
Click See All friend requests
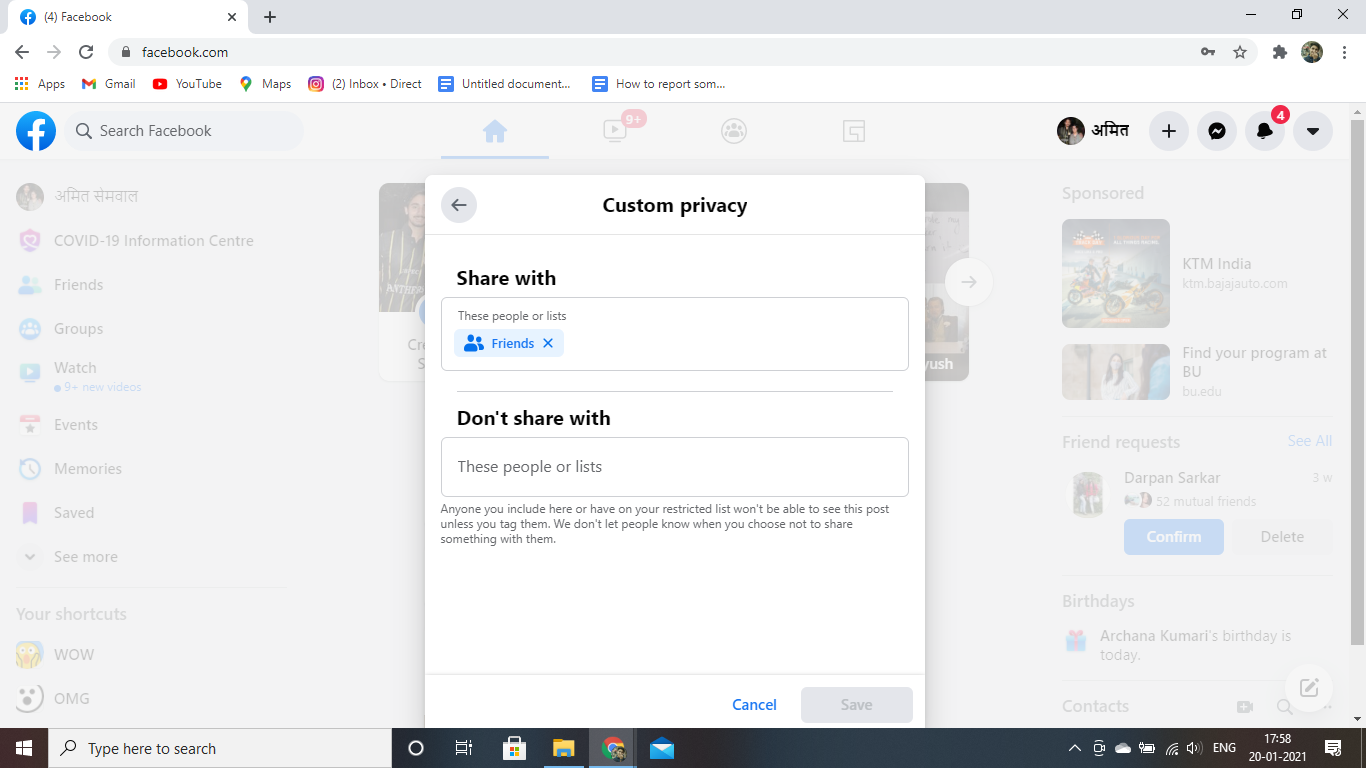[1310, 441]
